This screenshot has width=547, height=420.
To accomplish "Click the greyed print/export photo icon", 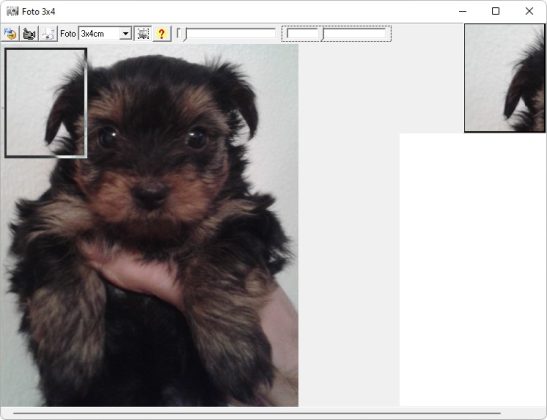I will (x=48, y=34).
